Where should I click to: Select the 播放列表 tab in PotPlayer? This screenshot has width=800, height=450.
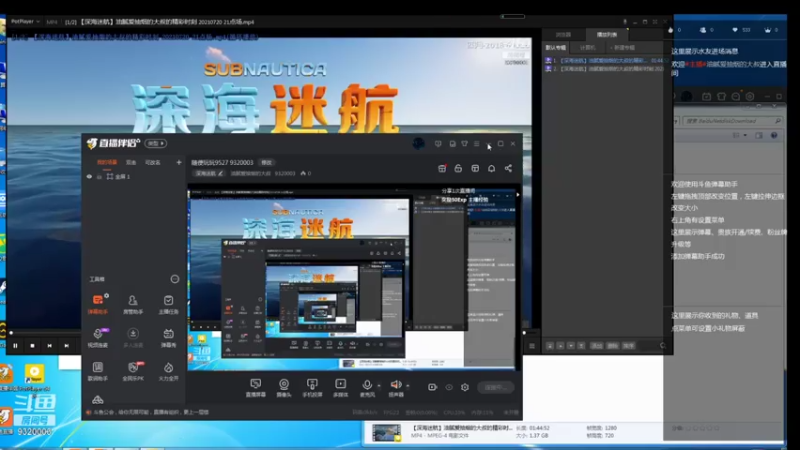[607, 35]
